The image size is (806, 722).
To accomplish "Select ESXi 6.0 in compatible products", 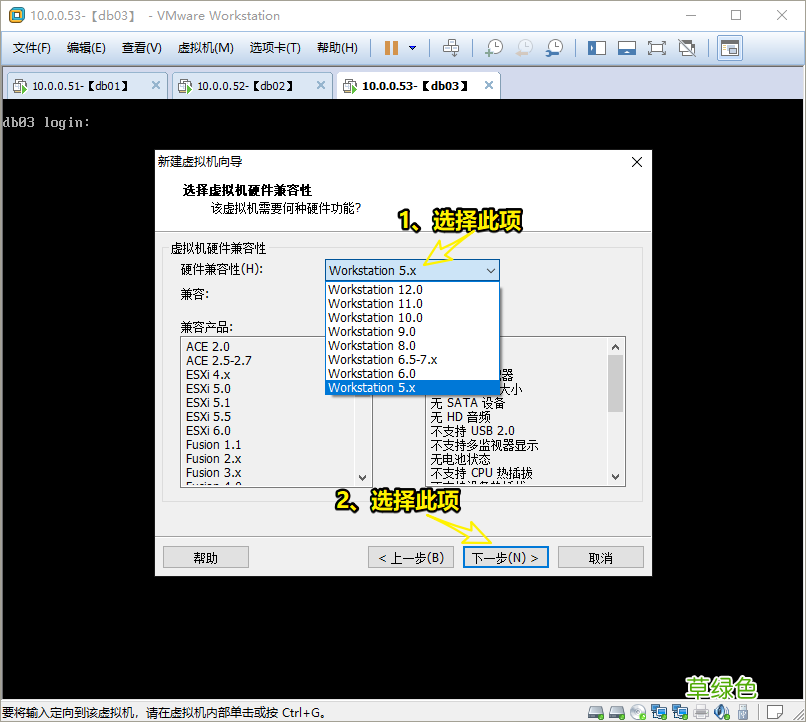I will [x=208, y=431].
